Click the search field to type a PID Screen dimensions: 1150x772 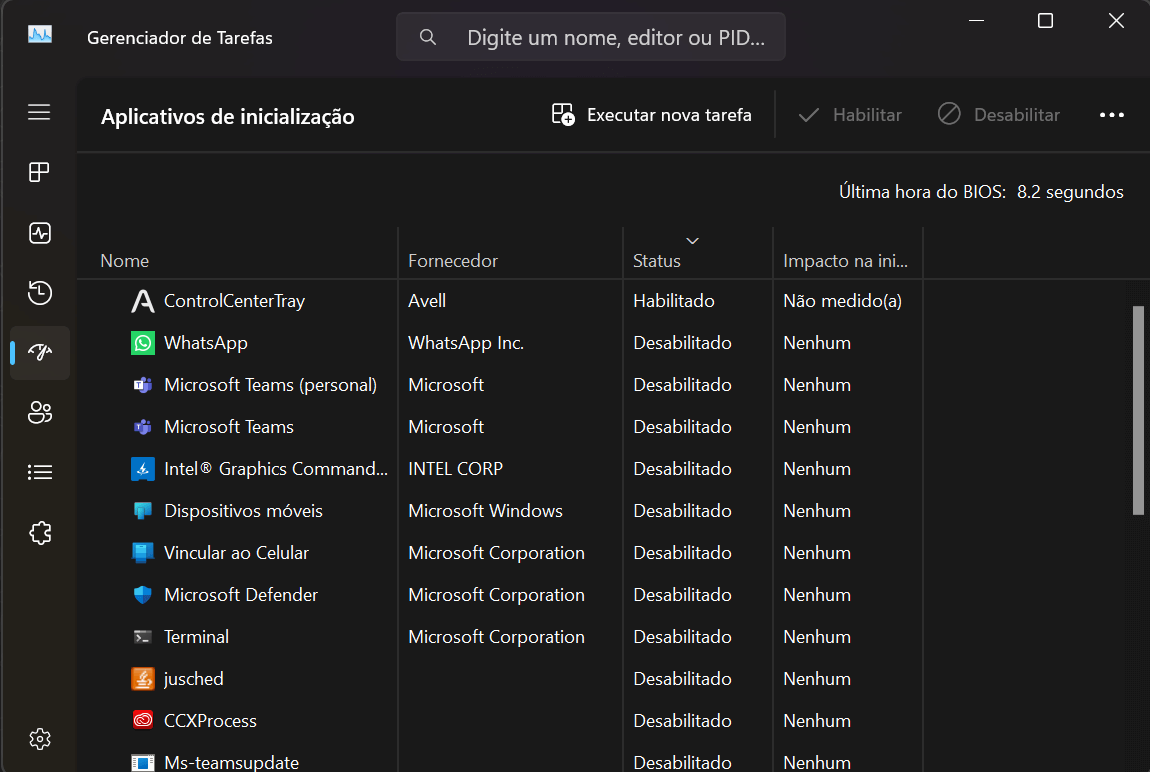(x=590, y=36)
